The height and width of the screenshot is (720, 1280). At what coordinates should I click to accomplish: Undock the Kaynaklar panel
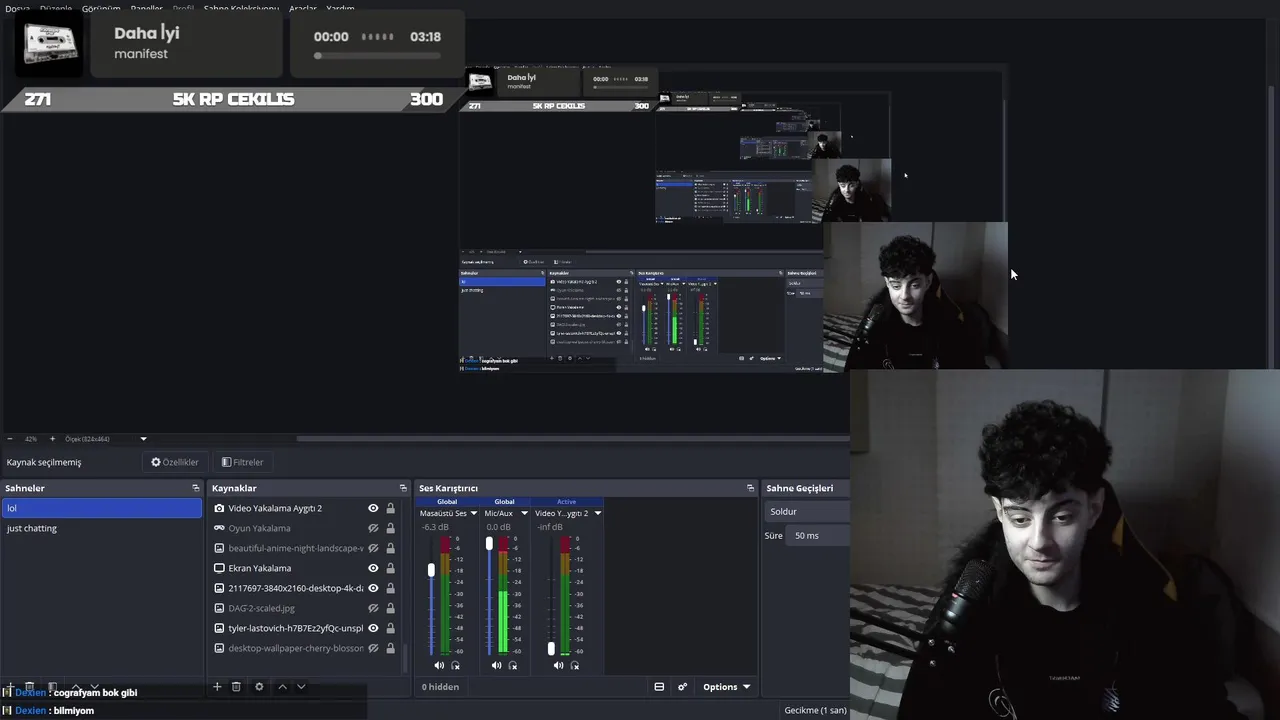403,488
